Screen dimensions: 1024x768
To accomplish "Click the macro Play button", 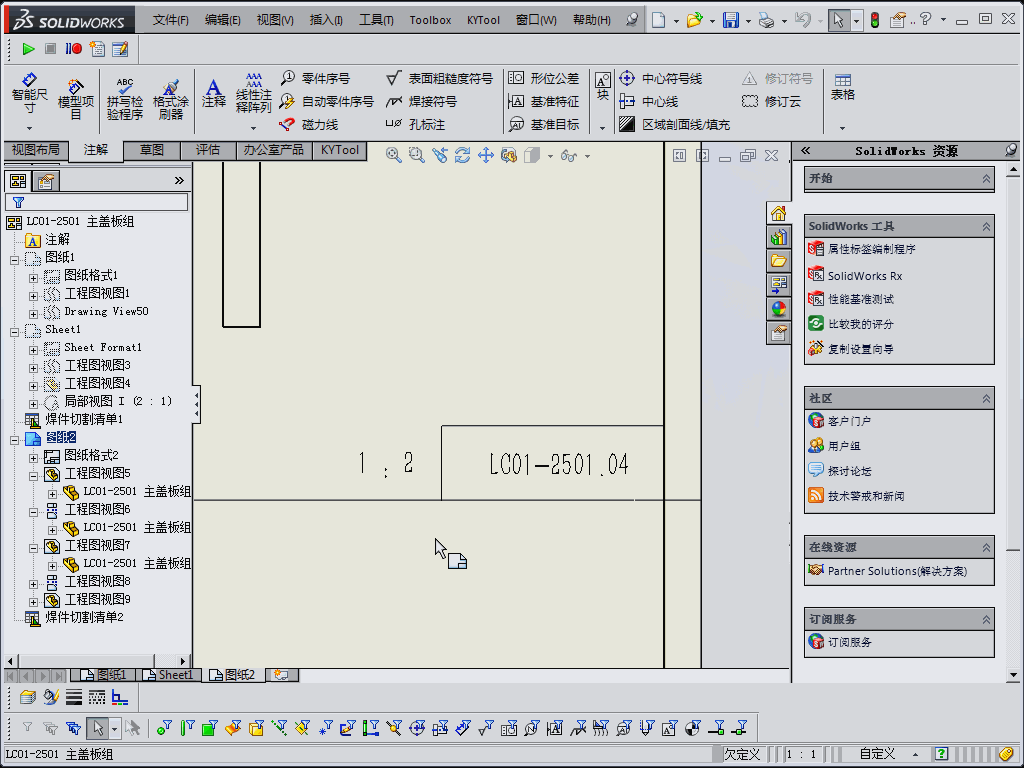I will [x=28, y=48].
